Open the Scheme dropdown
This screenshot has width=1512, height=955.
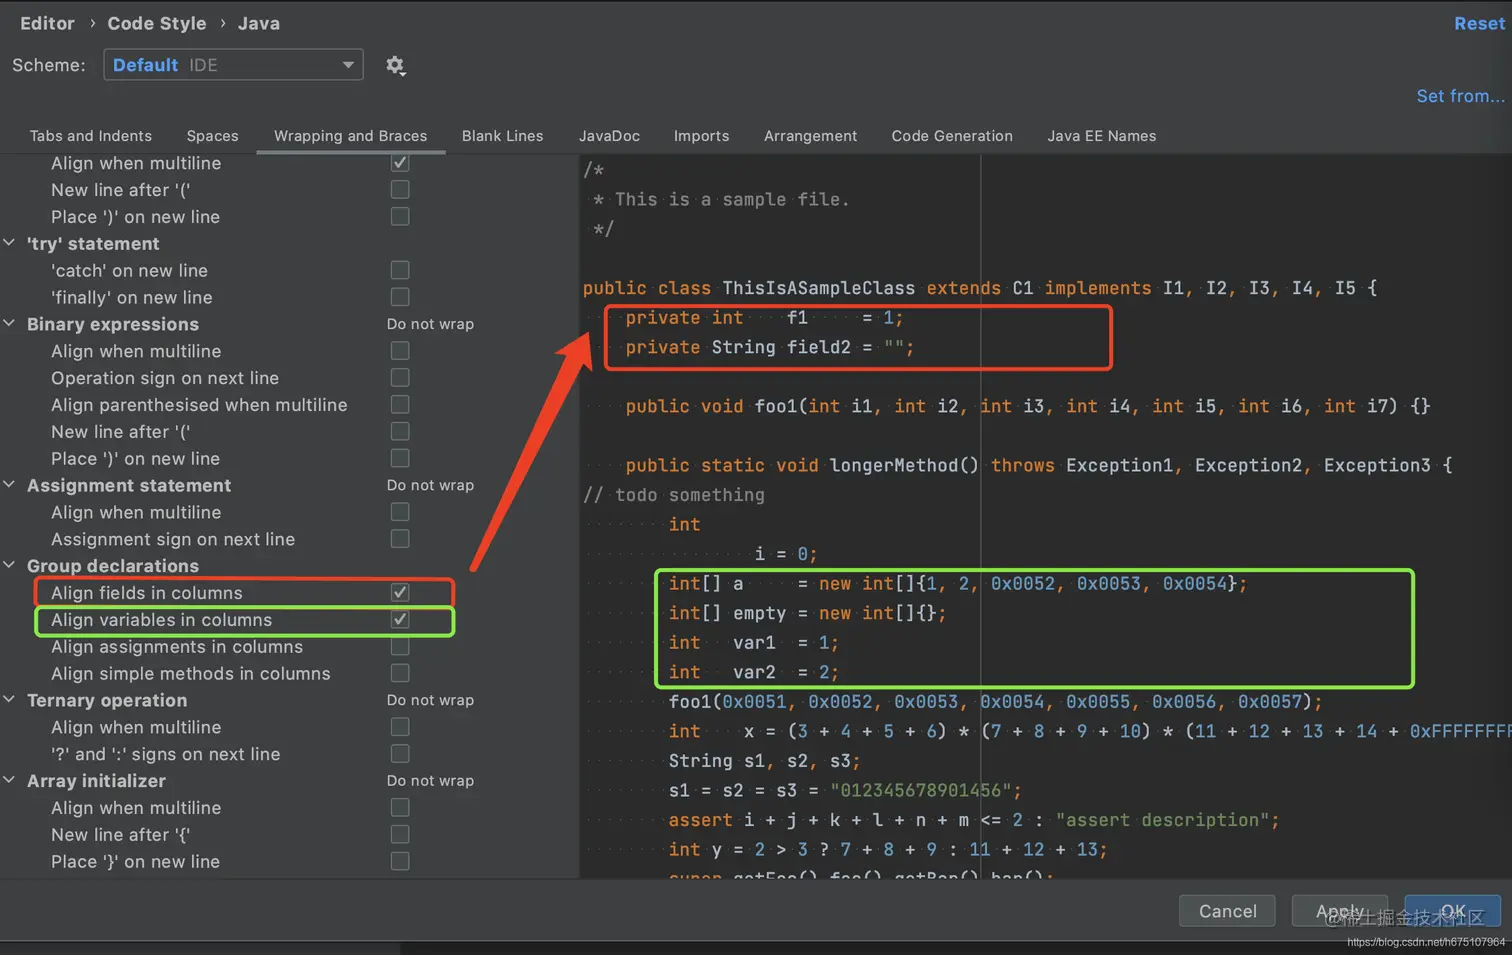pos(233,65)
